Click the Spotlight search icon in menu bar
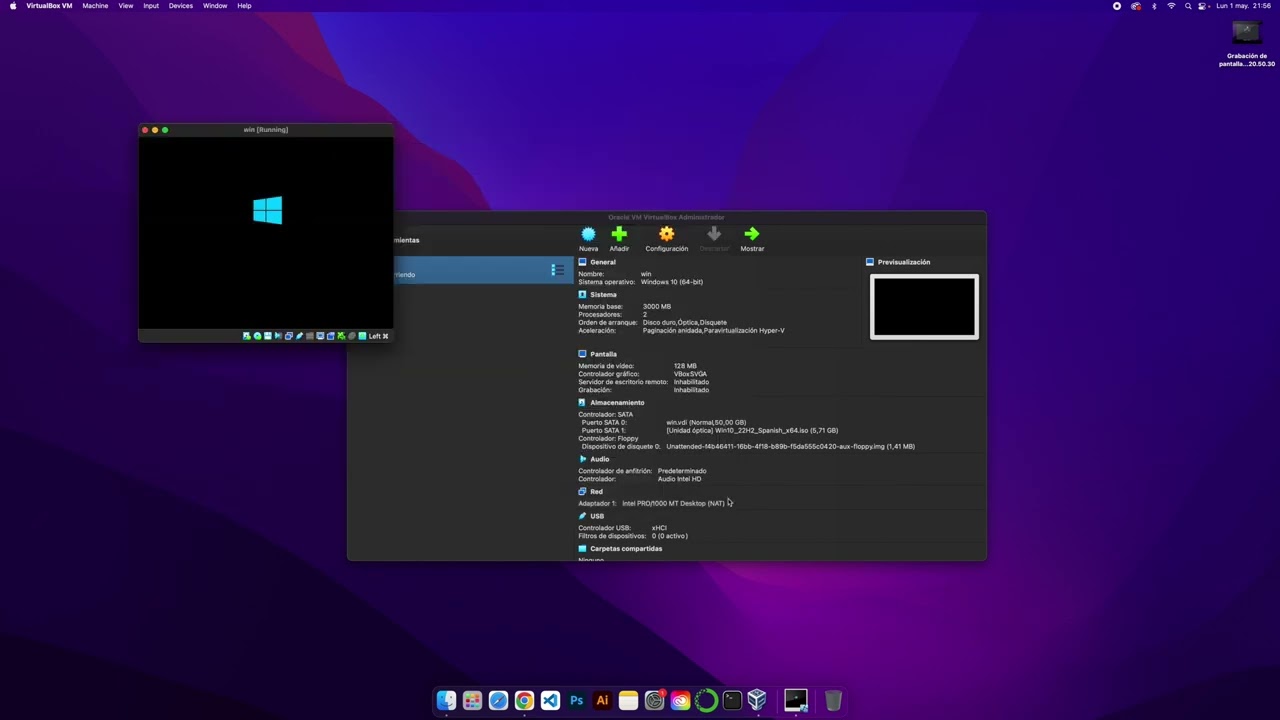Viewport: 1280px width, 720px height. [x=1188, y=6]
